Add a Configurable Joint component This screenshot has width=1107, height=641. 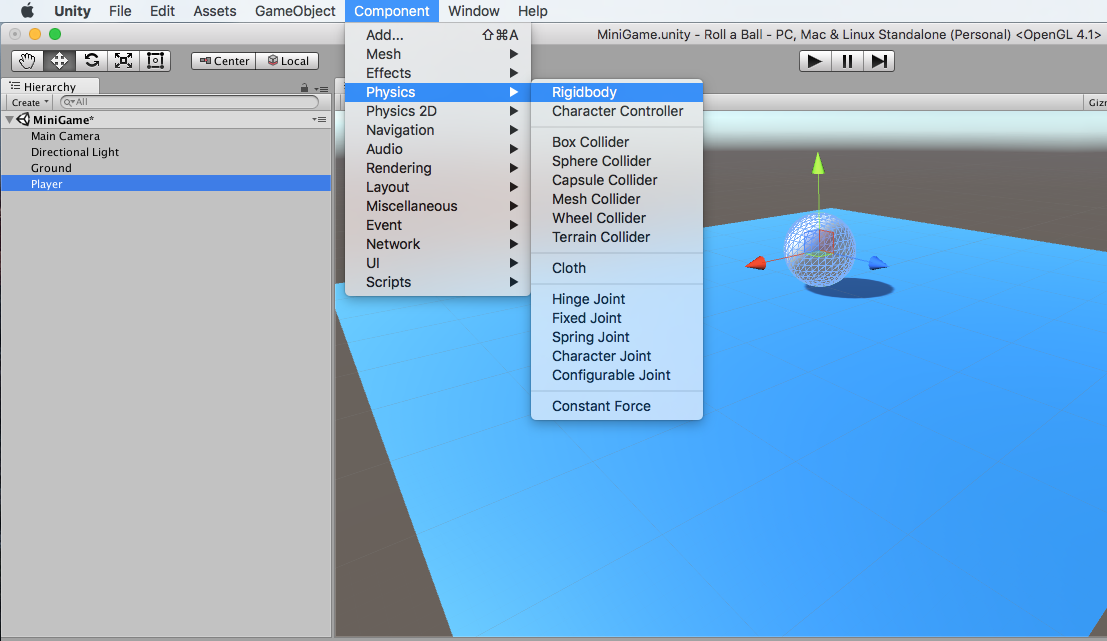[x=617, y=376]
